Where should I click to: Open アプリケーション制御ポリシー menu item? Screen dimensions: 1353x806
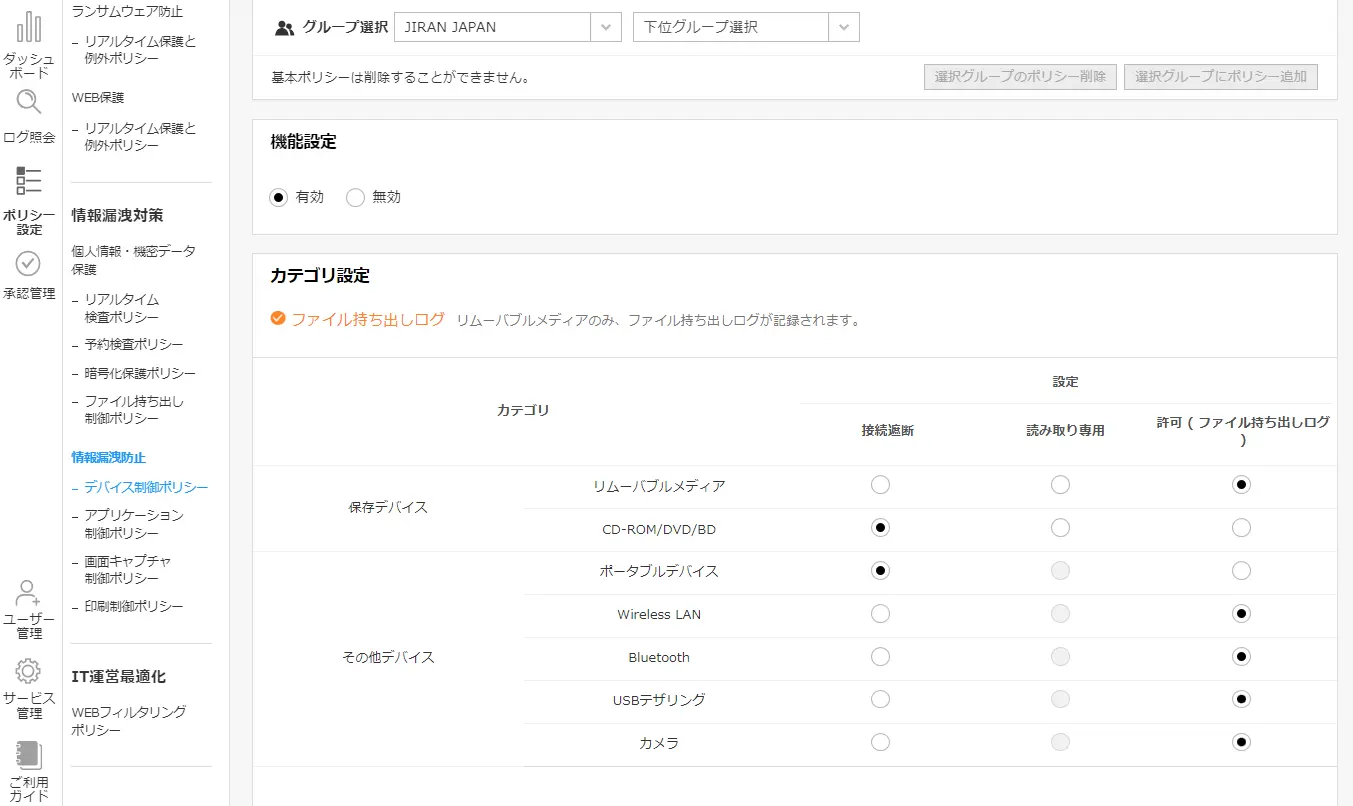click(134, 524)
